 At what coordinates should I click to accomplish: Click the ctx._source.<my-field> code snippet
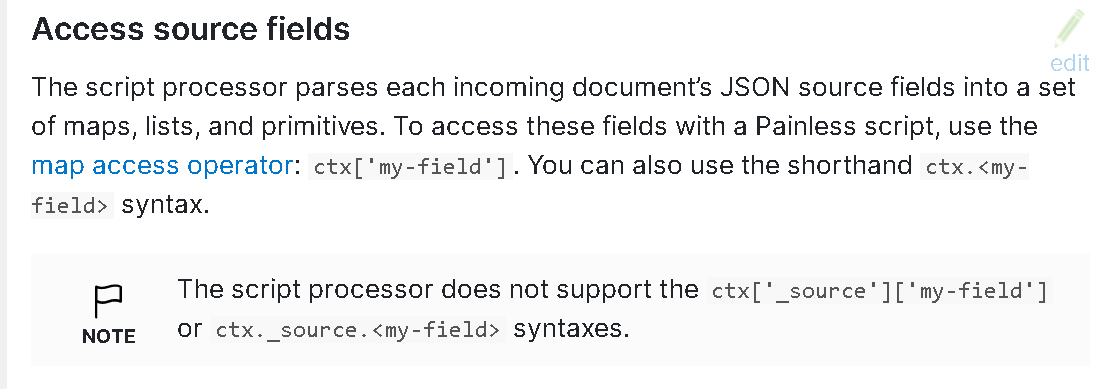(x=358, y=329)
